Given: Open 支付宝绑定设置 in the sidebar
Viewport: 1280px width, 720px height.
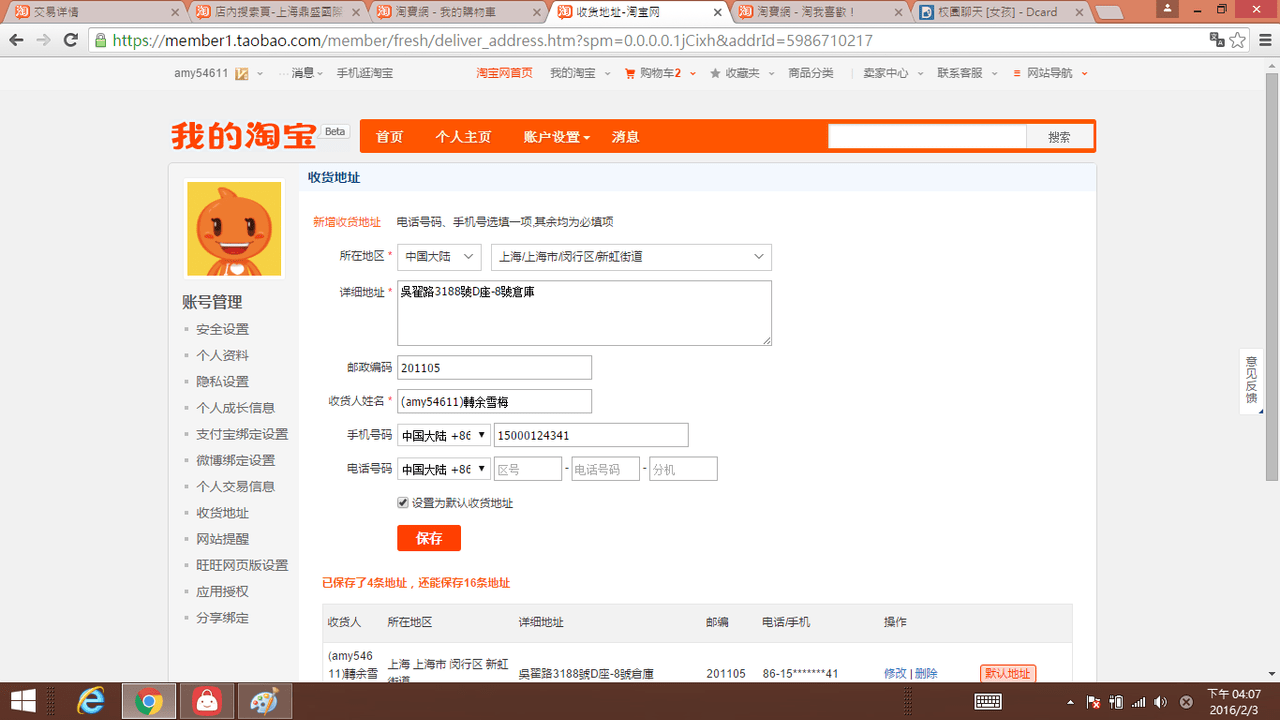Looking at the screenshot, I should point(242,434).
